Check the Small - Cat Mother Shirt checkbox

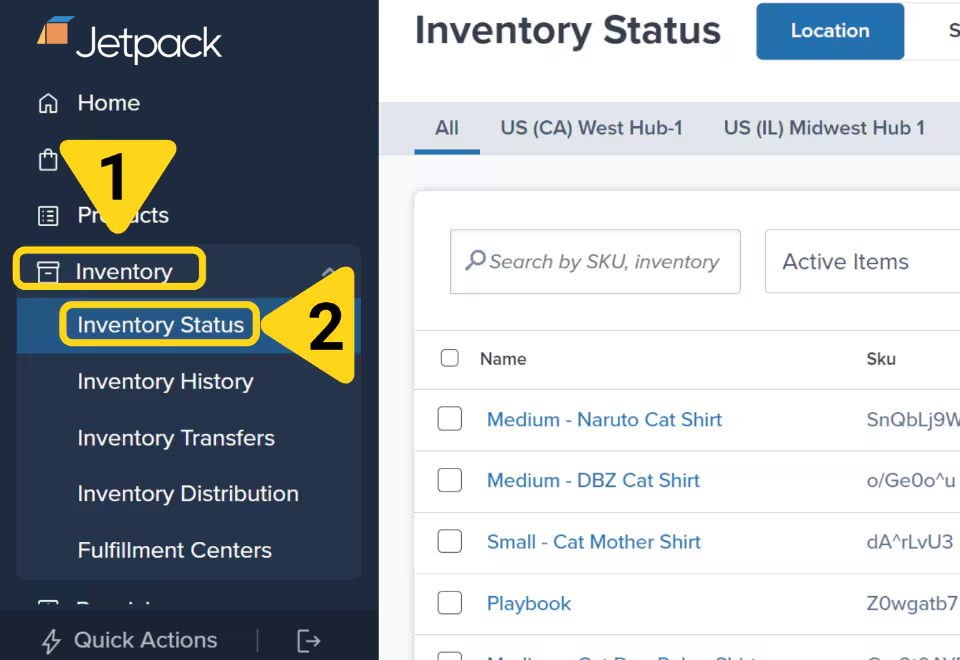point(449,541)
